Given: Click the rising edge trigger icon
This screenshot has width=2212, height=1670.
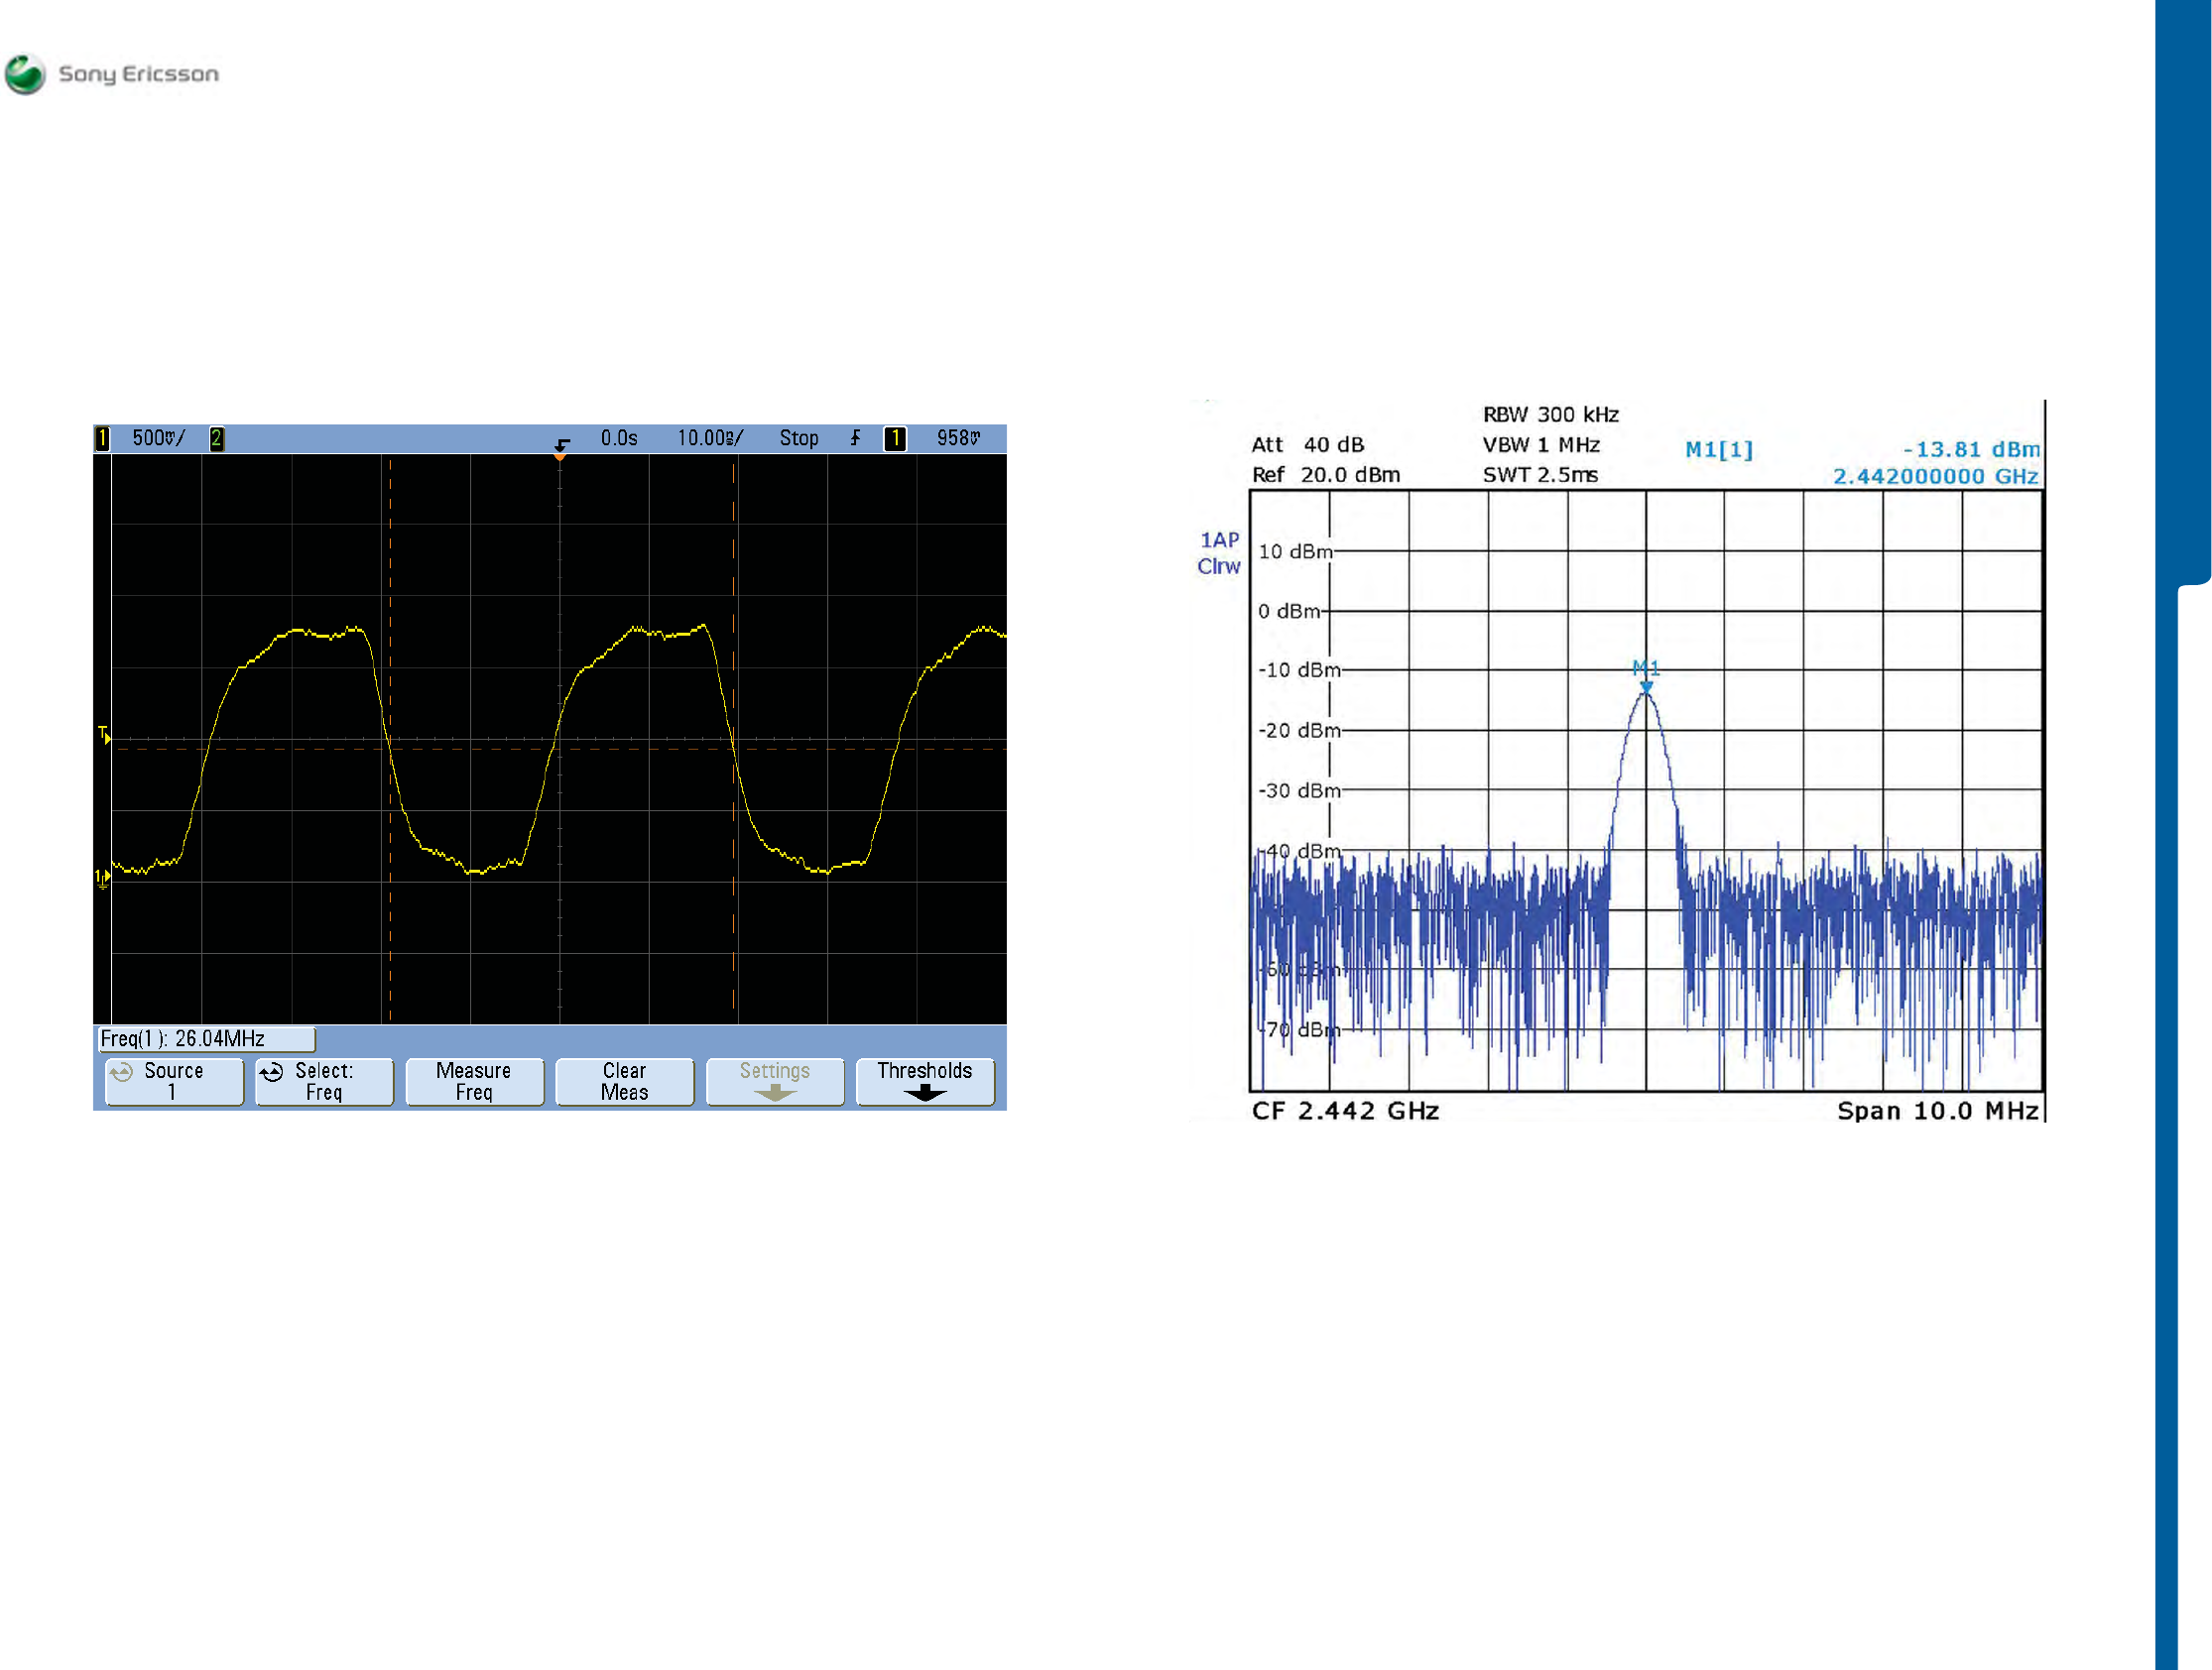Looking at the screenshot, I should tap(856, 438).
